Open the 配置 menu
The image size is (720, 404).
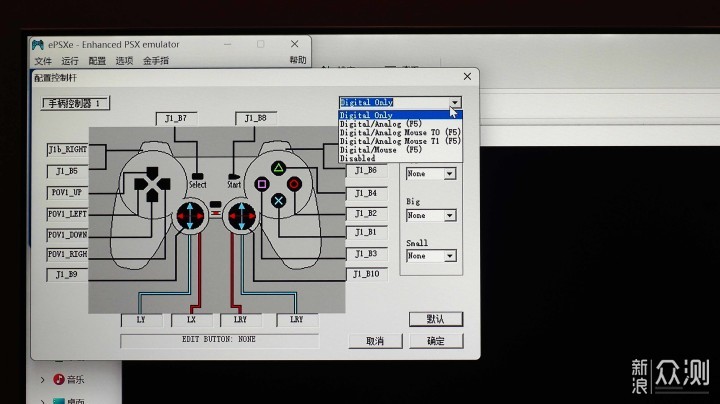[97, 61]
